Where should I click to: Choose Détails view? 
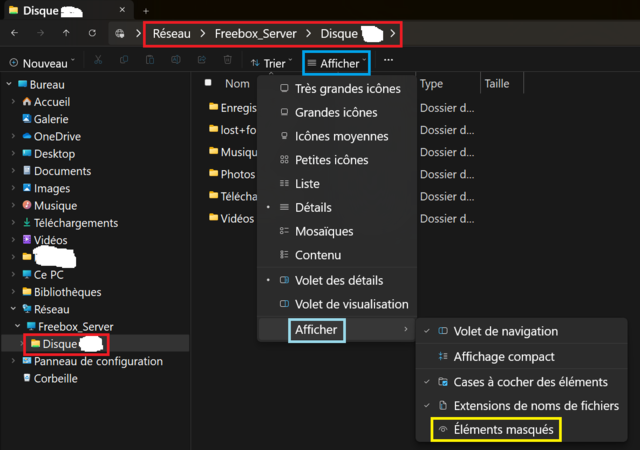[x=337, y=207]
